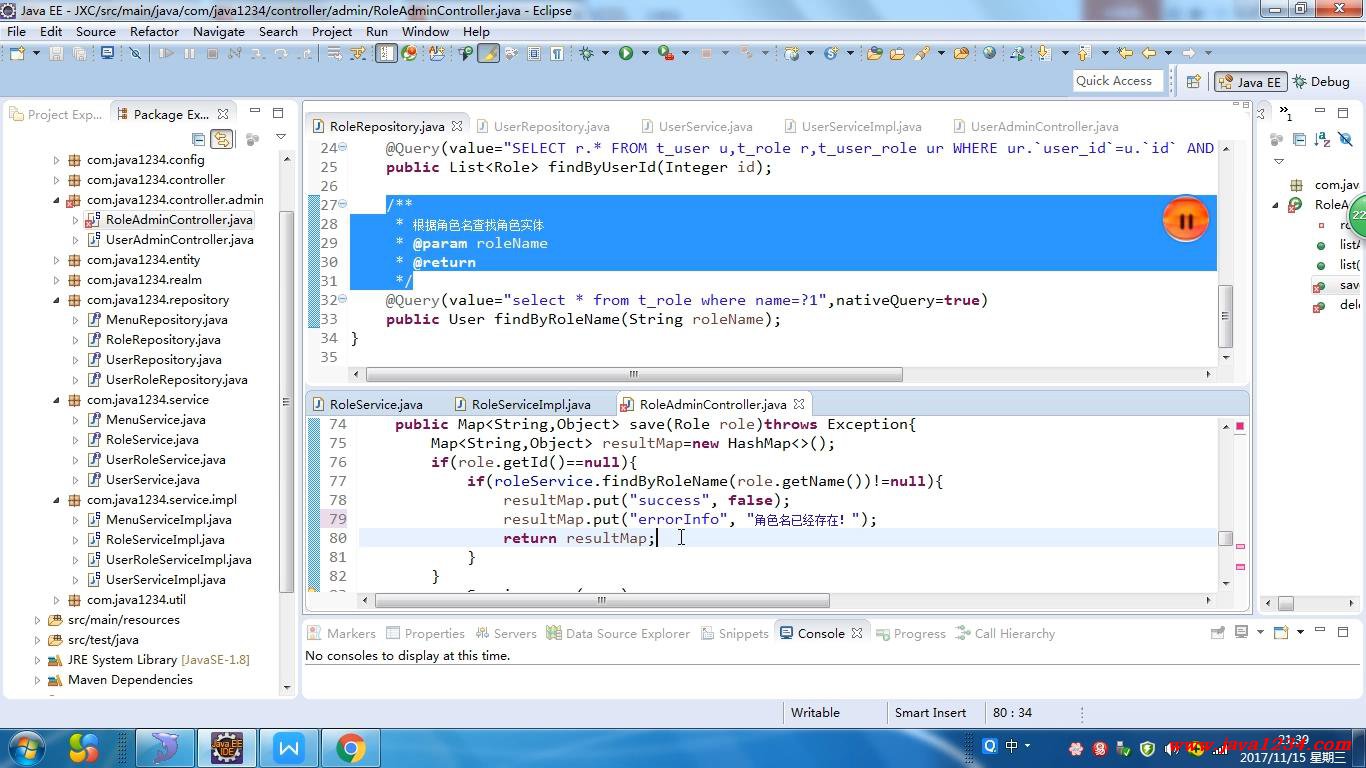Click the Debug bug toolbar icon
The width and height of the screenshot is (1366, 768).
[x=586, y=53]
